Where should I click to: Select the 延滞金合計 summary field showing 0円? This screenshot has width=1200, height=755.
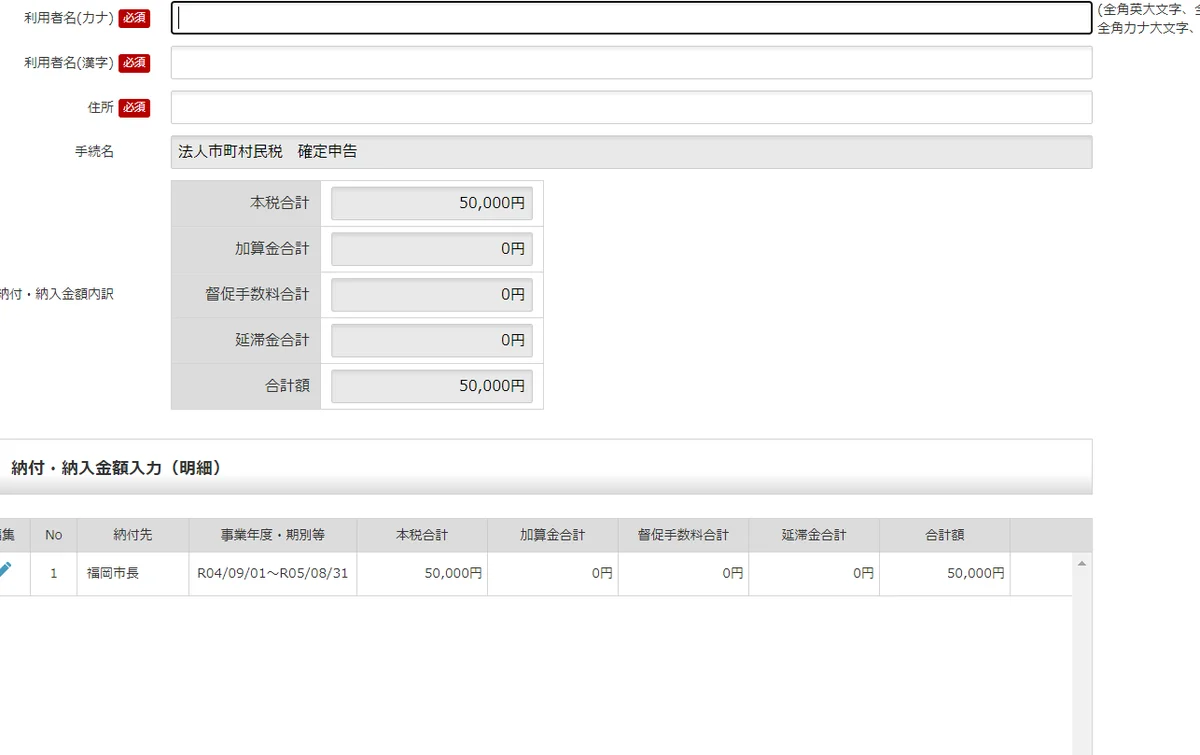[x=432, y=340]
